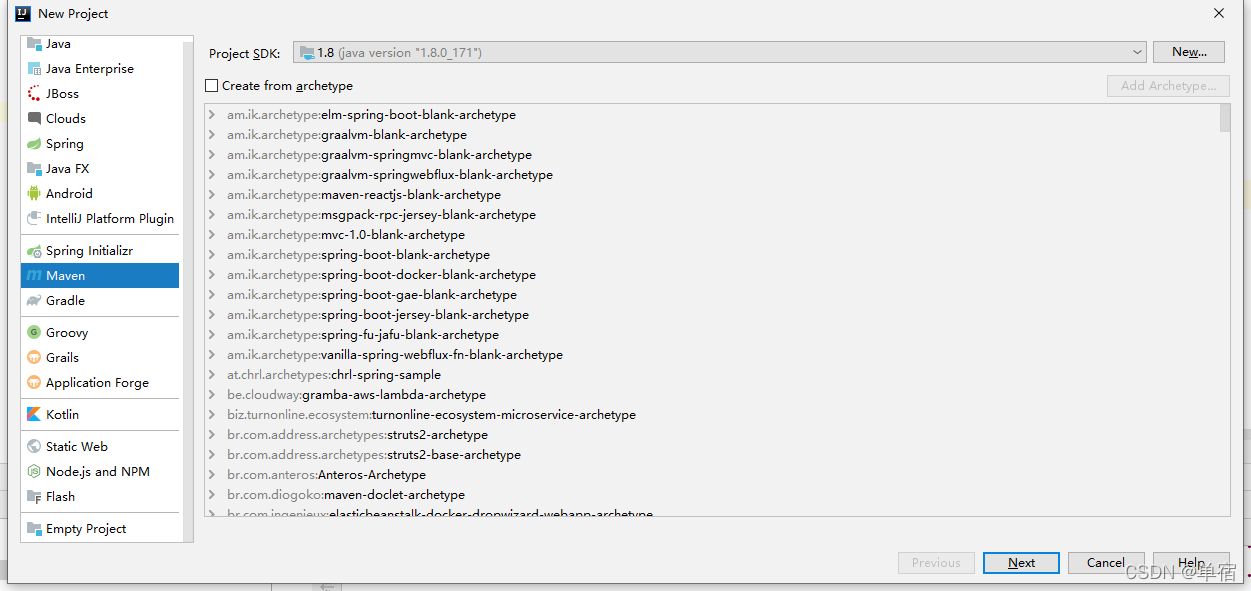Select spring-boot-docker-blank-archetype row

pos(712,275)
